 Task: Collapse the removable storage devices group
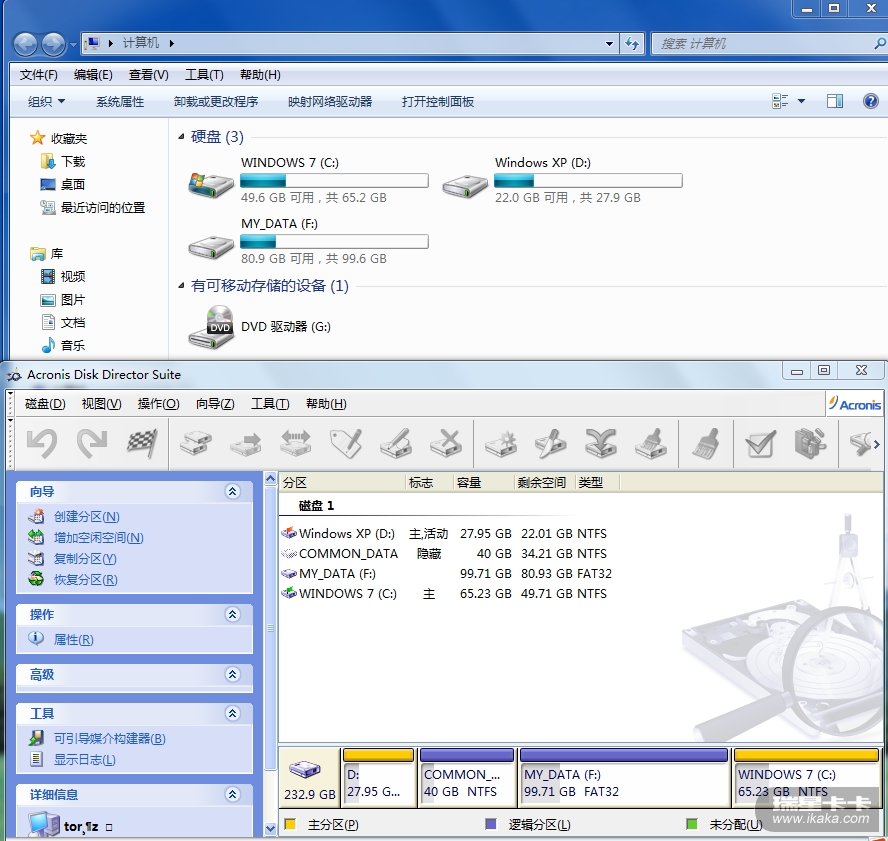coord(181,285)
